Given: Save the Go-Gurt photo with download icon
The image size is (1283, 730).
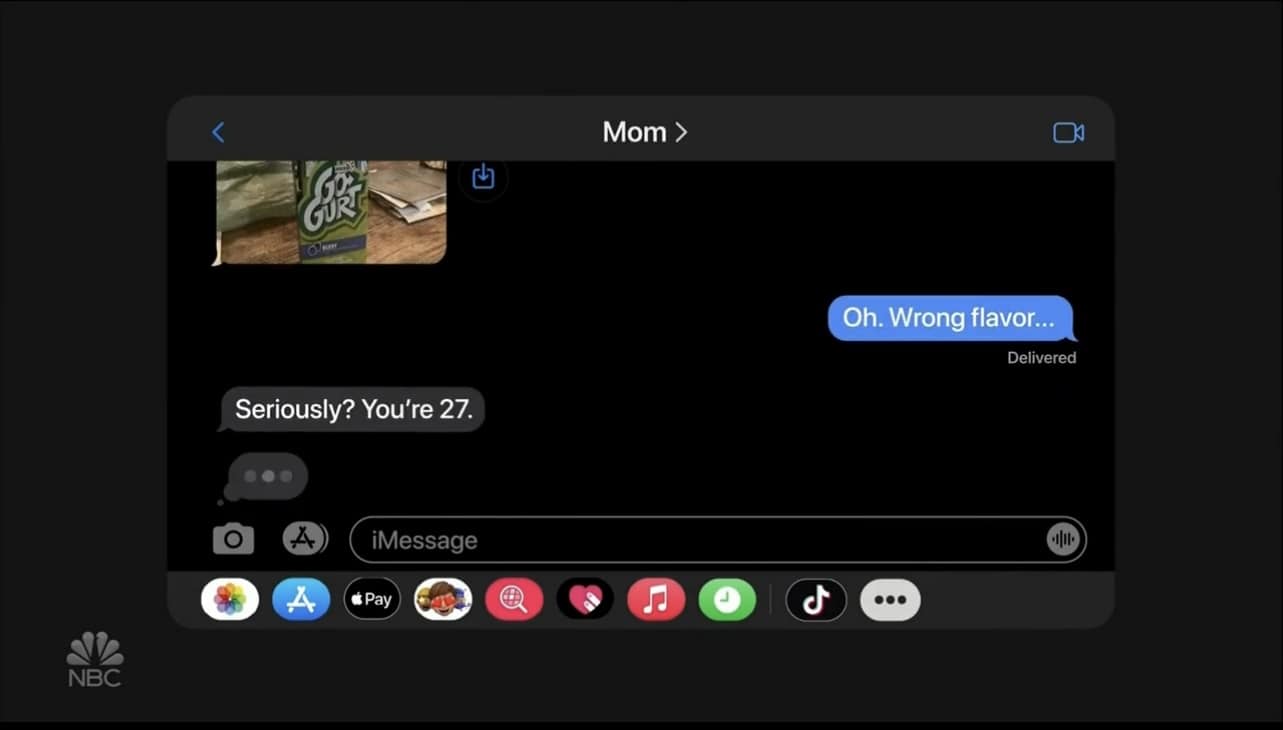Looking at the screenshot, I should (483, 177).
